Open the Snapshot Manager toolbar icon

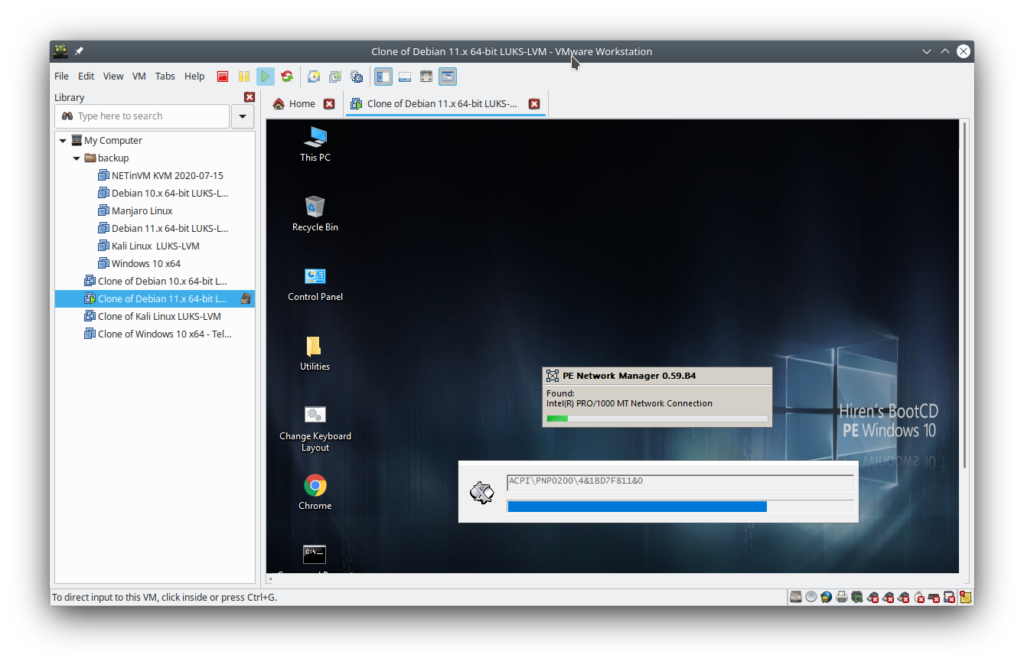pos(357,76)
